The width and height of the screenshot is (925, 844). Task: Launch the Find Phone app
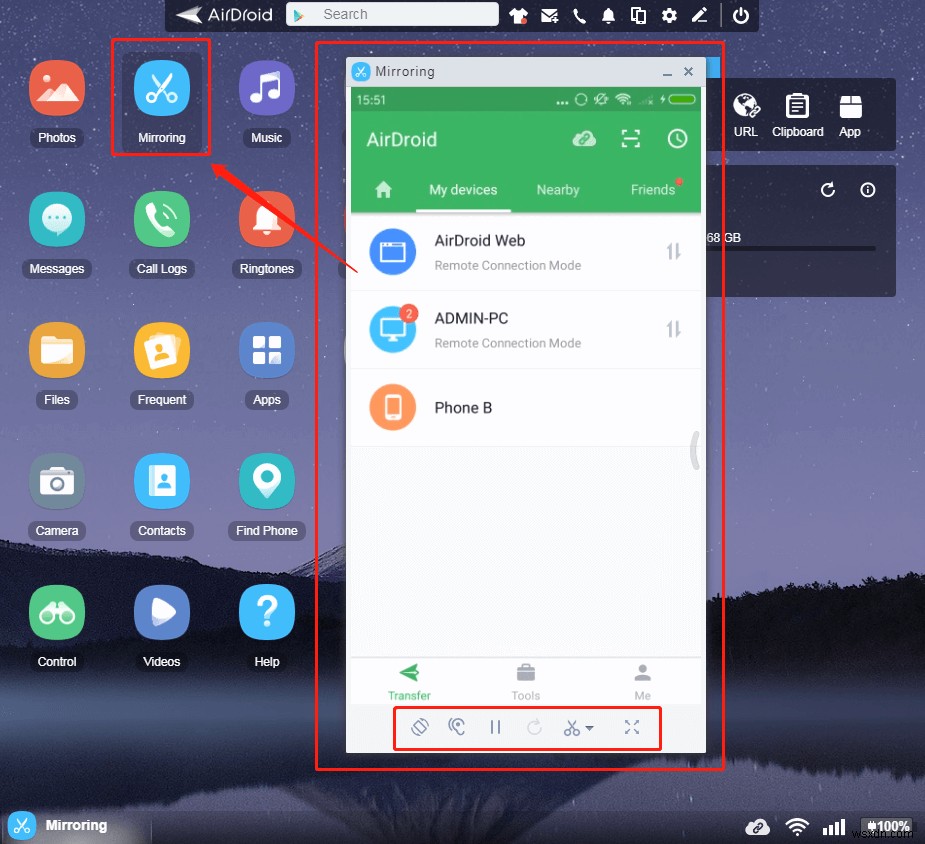pyautogui.click(x=266, y=482)
